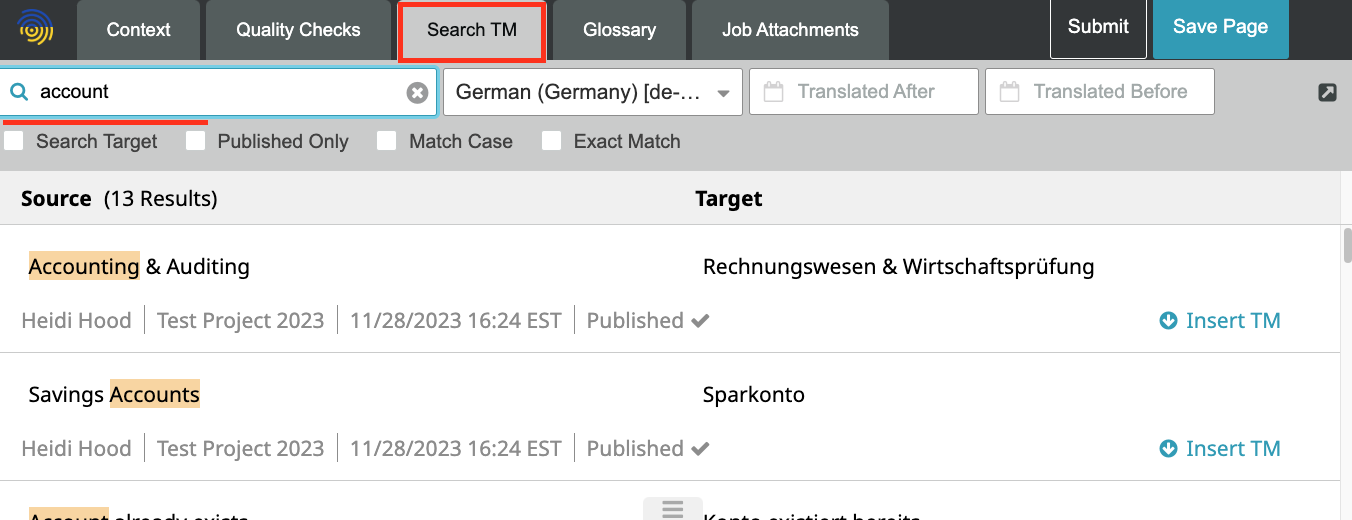Switch to the Glossary tab
Image resolution: width=1352 pixels, height=520 pixels.
click(619, 30)
